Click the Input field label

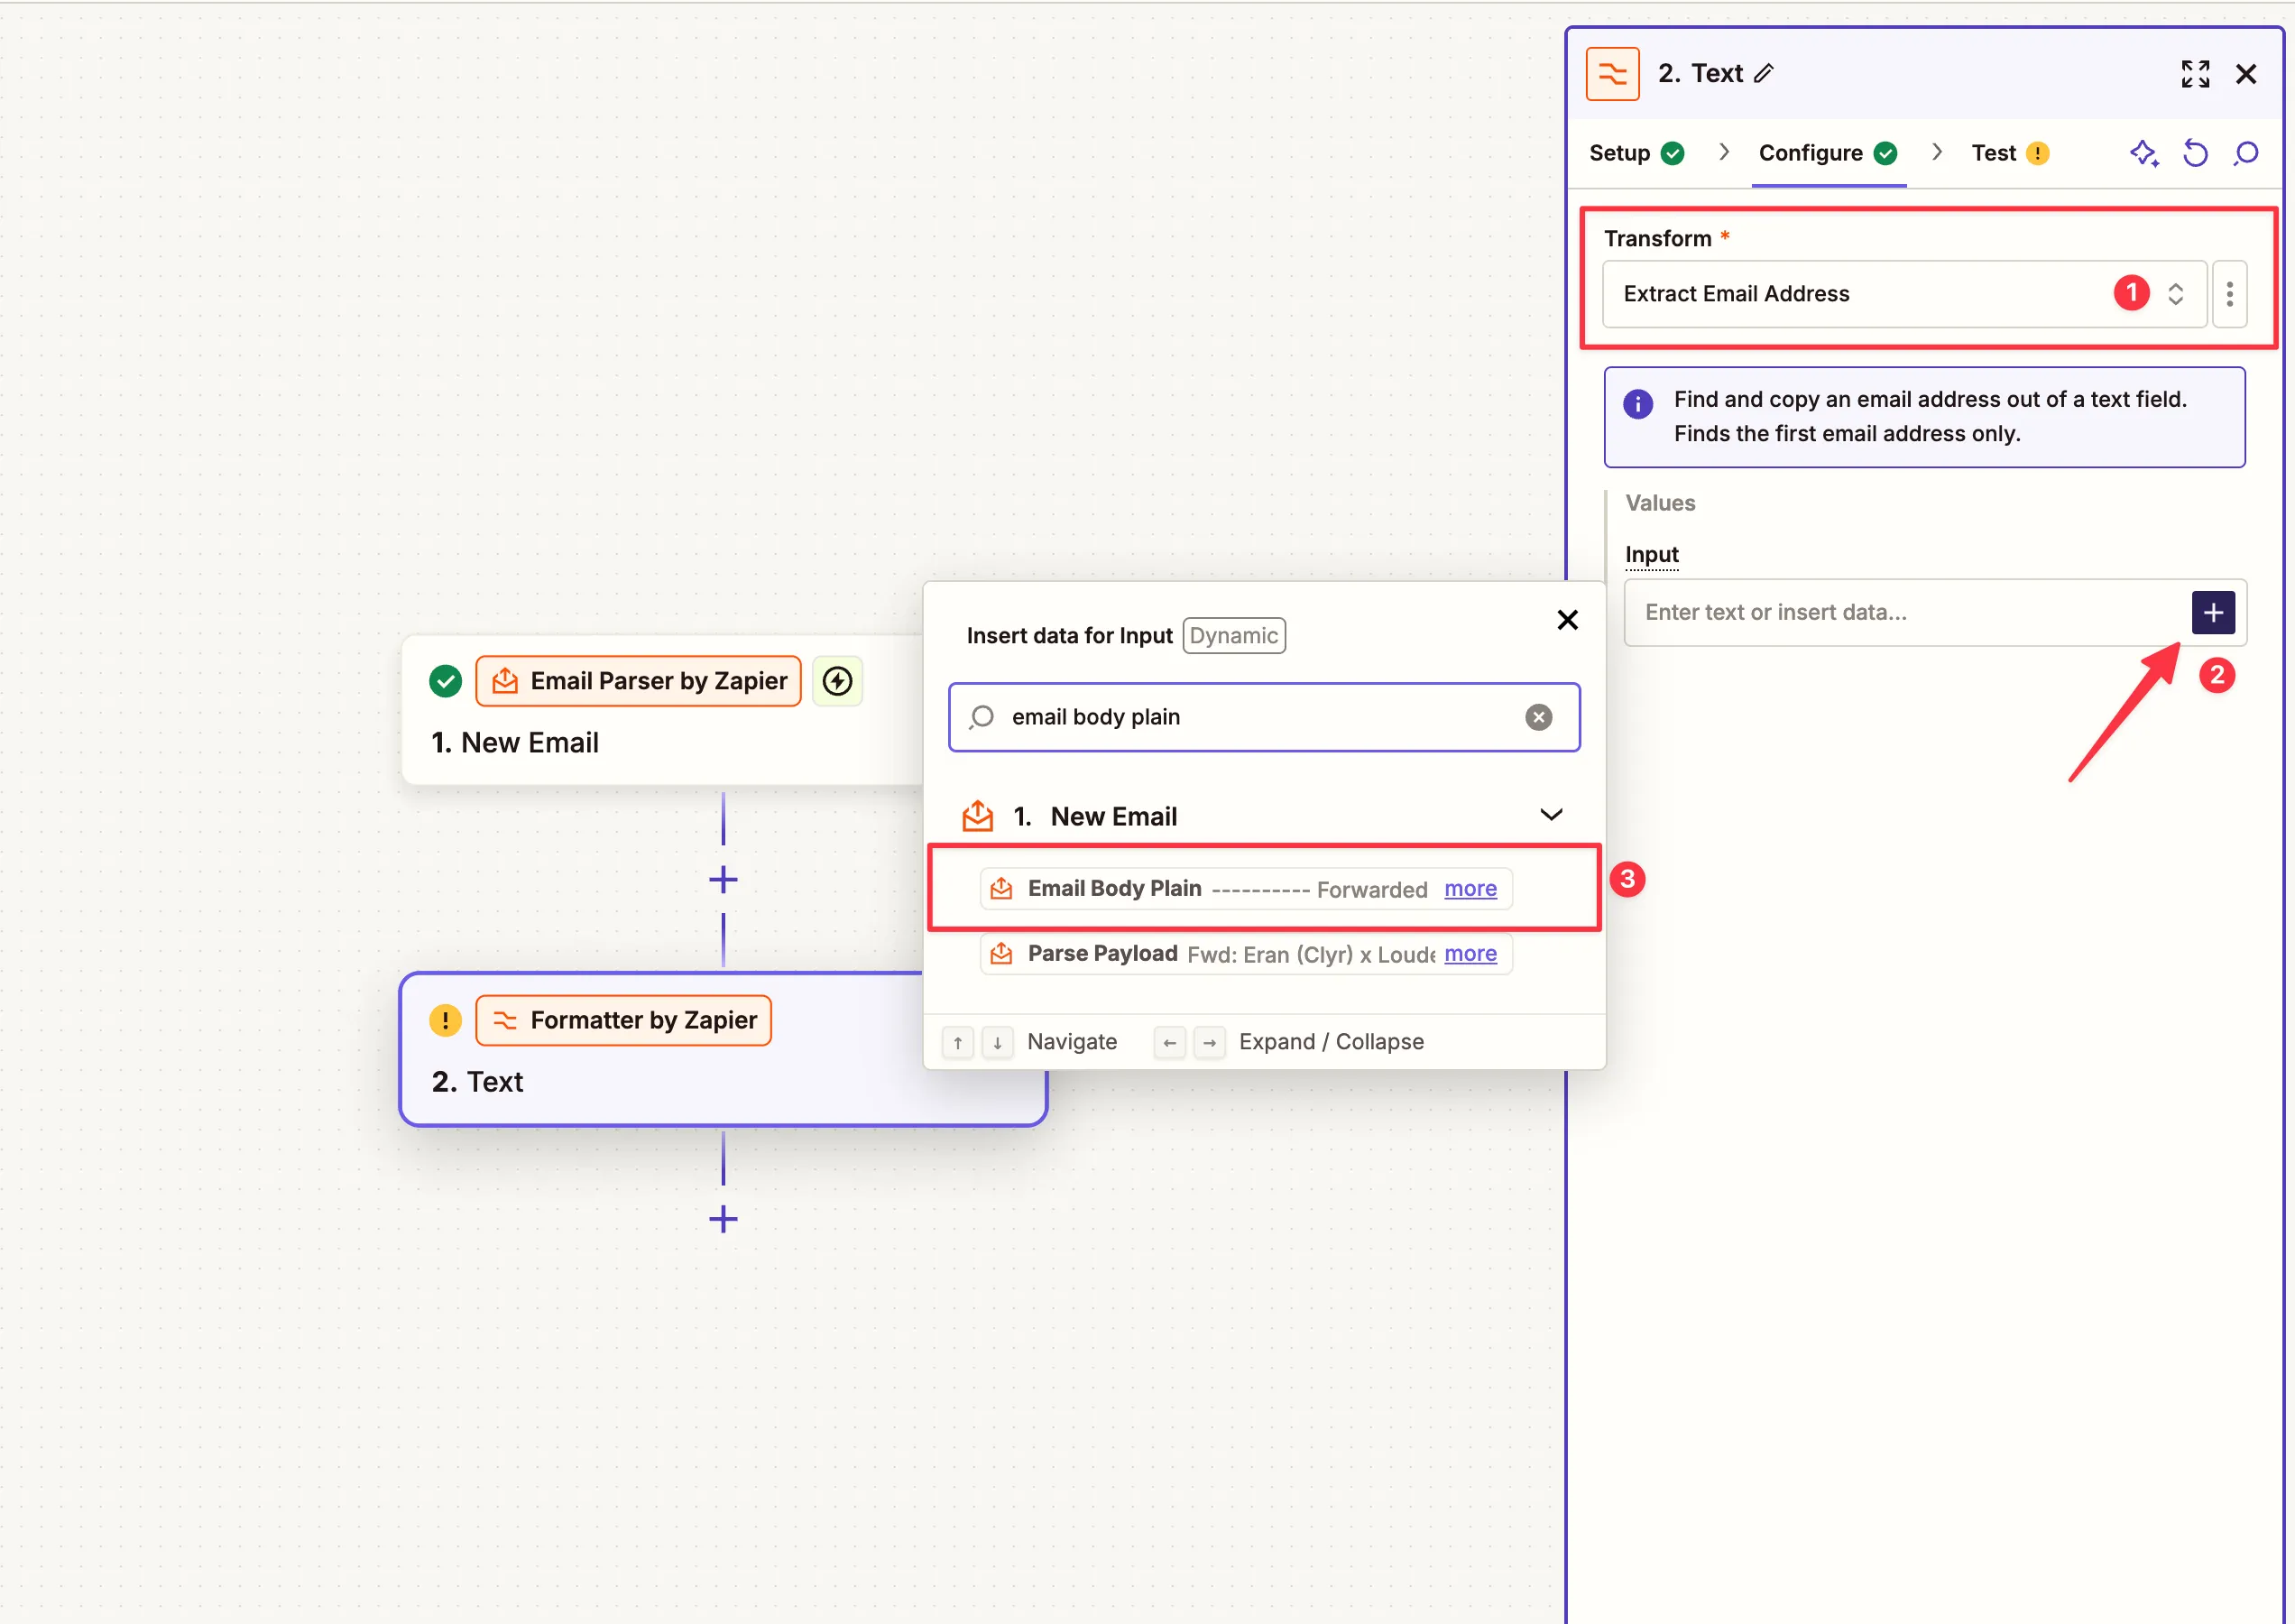pos(1651,555)
